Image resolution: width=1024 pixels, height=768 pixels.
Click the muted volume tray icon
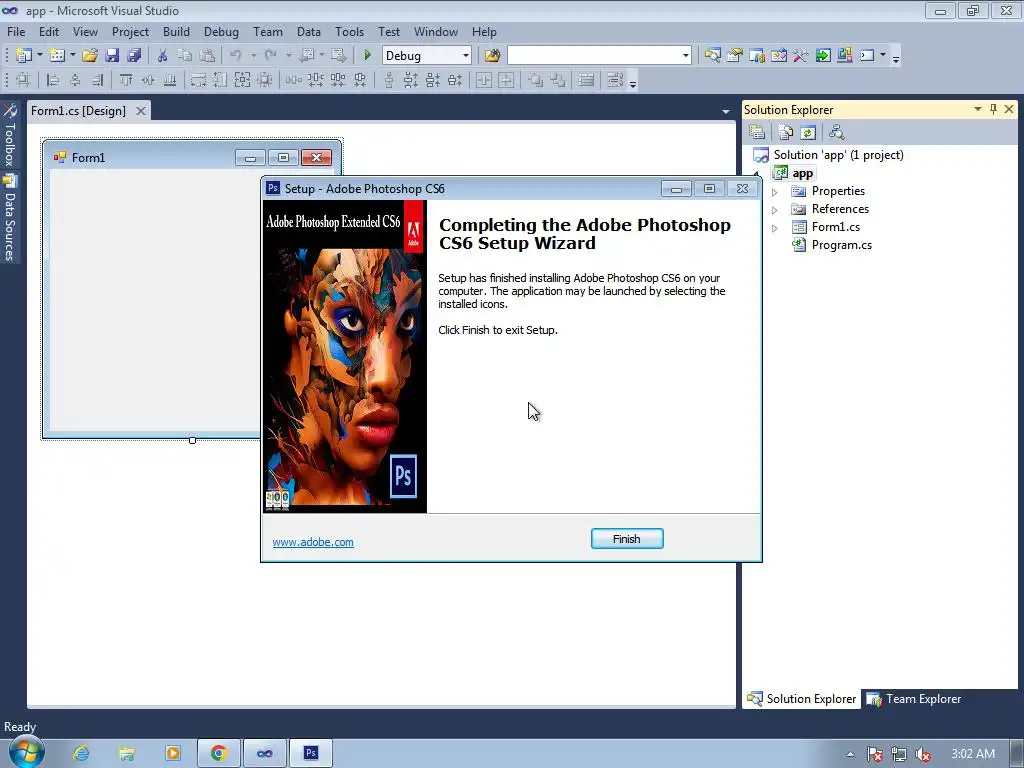pyautogui.click(x=923, y=754)
